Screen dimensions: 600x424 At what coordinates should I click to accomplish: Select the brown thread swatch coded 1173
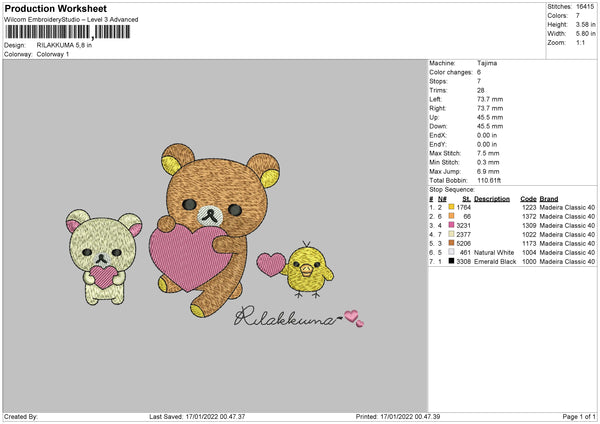(x=452, y=243)
